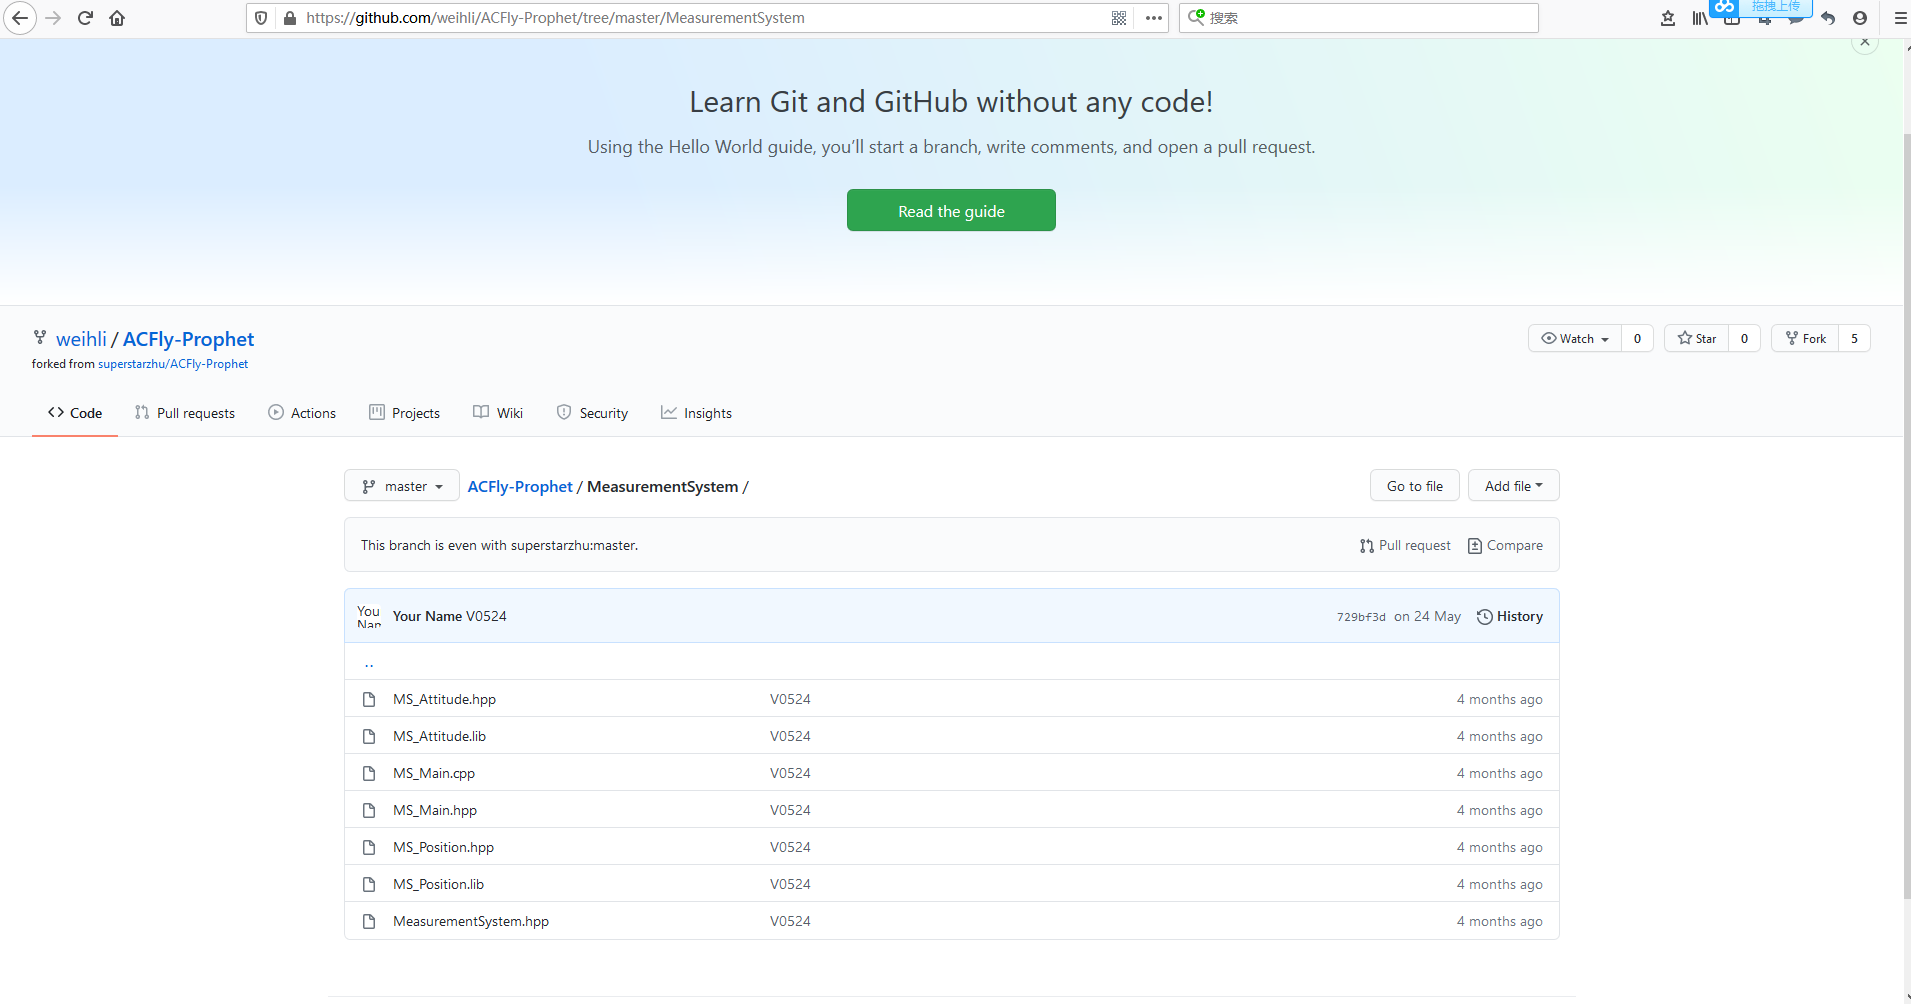Open the Code tab
This screenshot has width=1911, height=1004.
pos(75,413)
